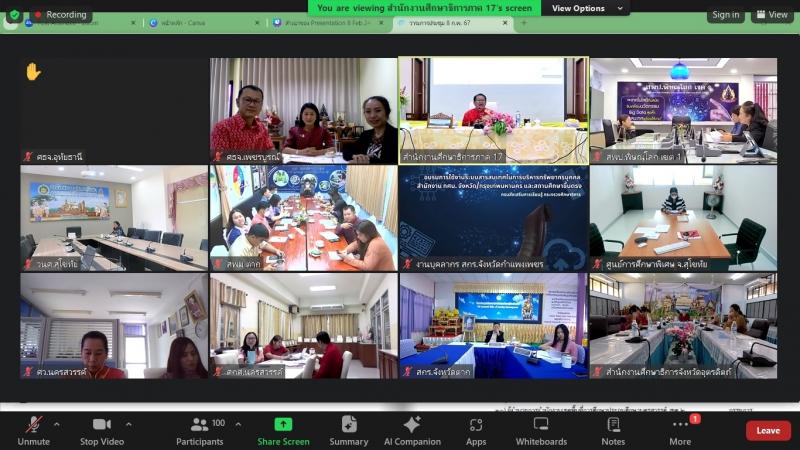Select the สกร.จังหวัดตาก video tile
Viewport: 800px width, 450px height.
493,326
